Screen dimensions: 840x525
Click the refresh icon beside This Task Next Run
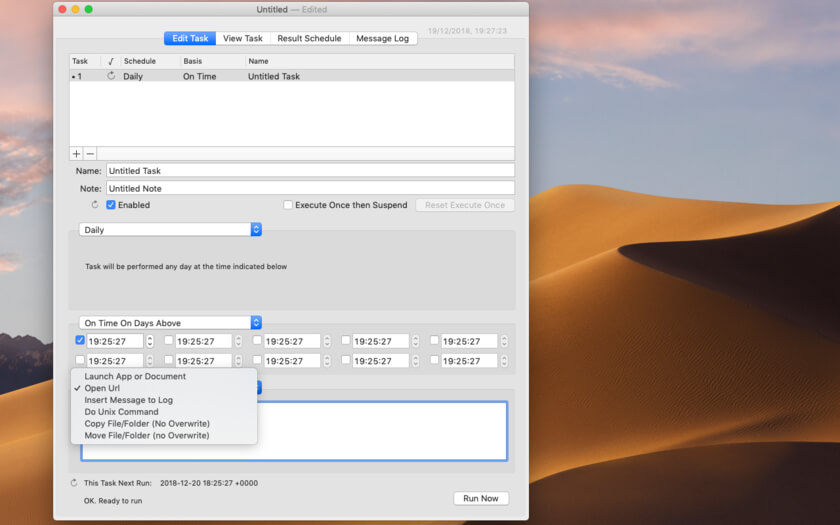tap(74, 483)
